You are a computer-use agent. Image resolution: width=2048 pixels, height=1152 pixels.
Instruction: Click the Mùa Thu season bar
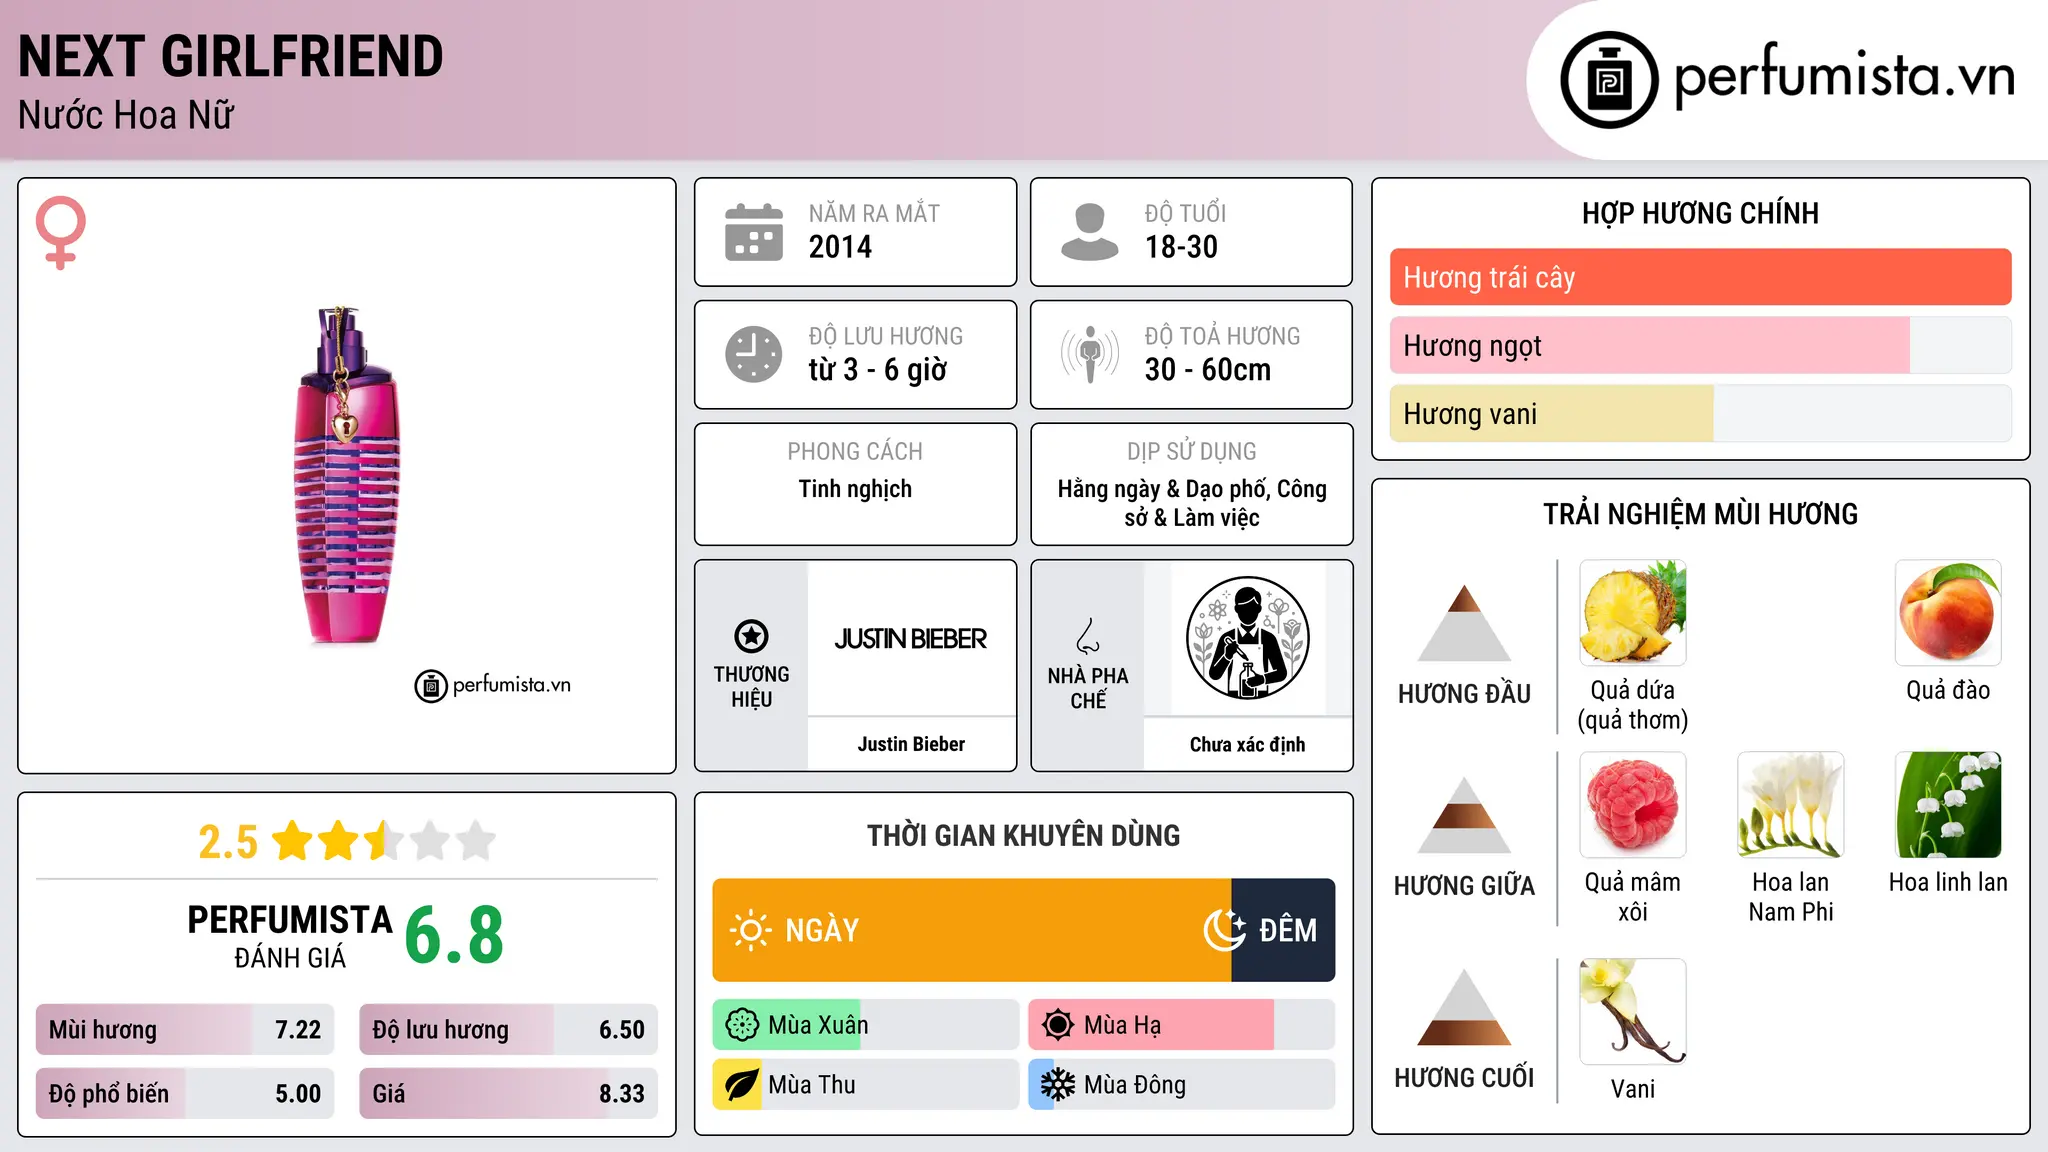coord(866,1085)
